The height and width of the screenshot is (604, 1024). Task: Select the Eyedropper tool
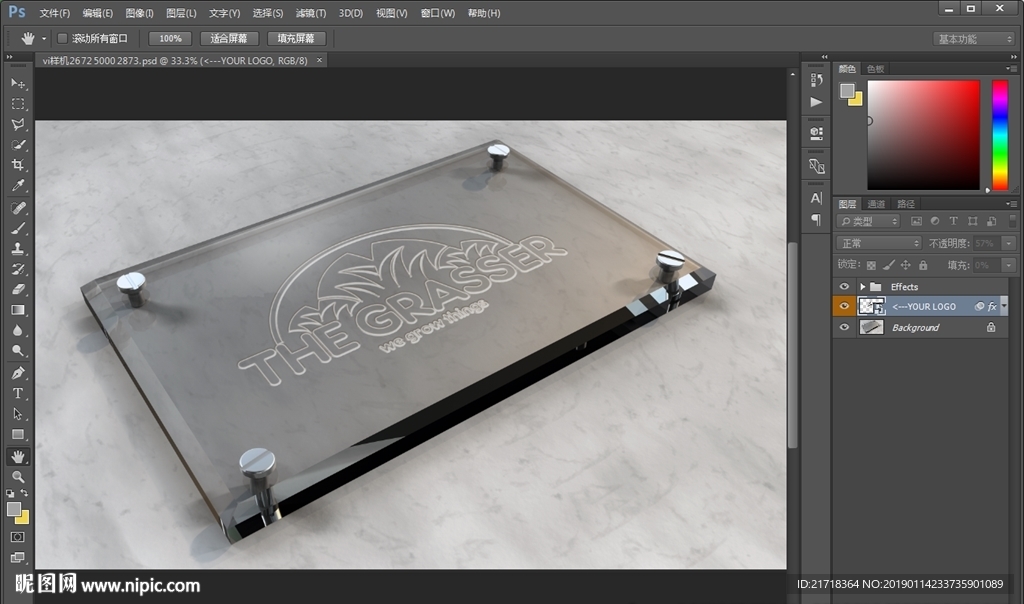coord(18,185)
